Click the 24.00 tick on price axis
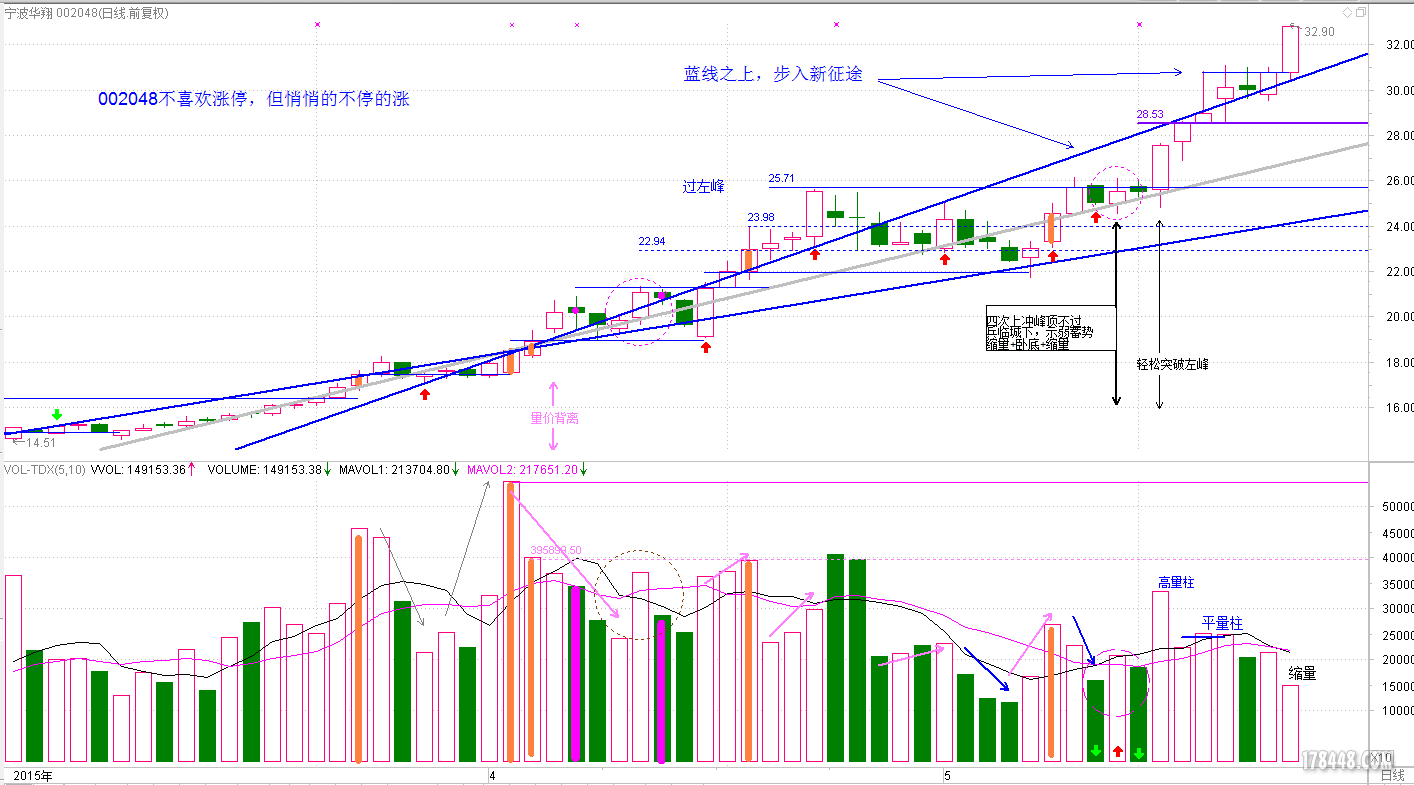Viewport: 1414px width, 785px height. (1399, 226)
